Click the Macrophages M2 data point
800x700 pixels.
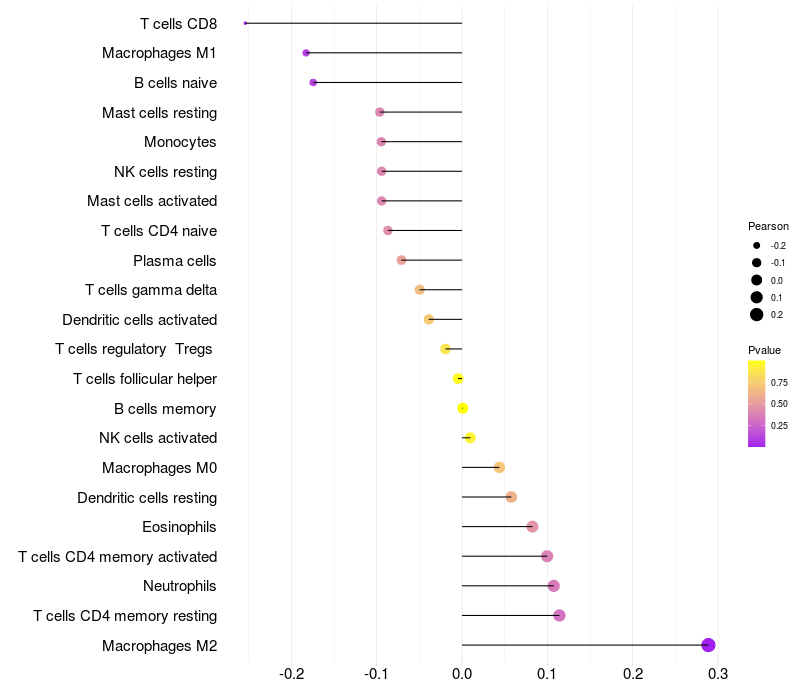point(708,645)
